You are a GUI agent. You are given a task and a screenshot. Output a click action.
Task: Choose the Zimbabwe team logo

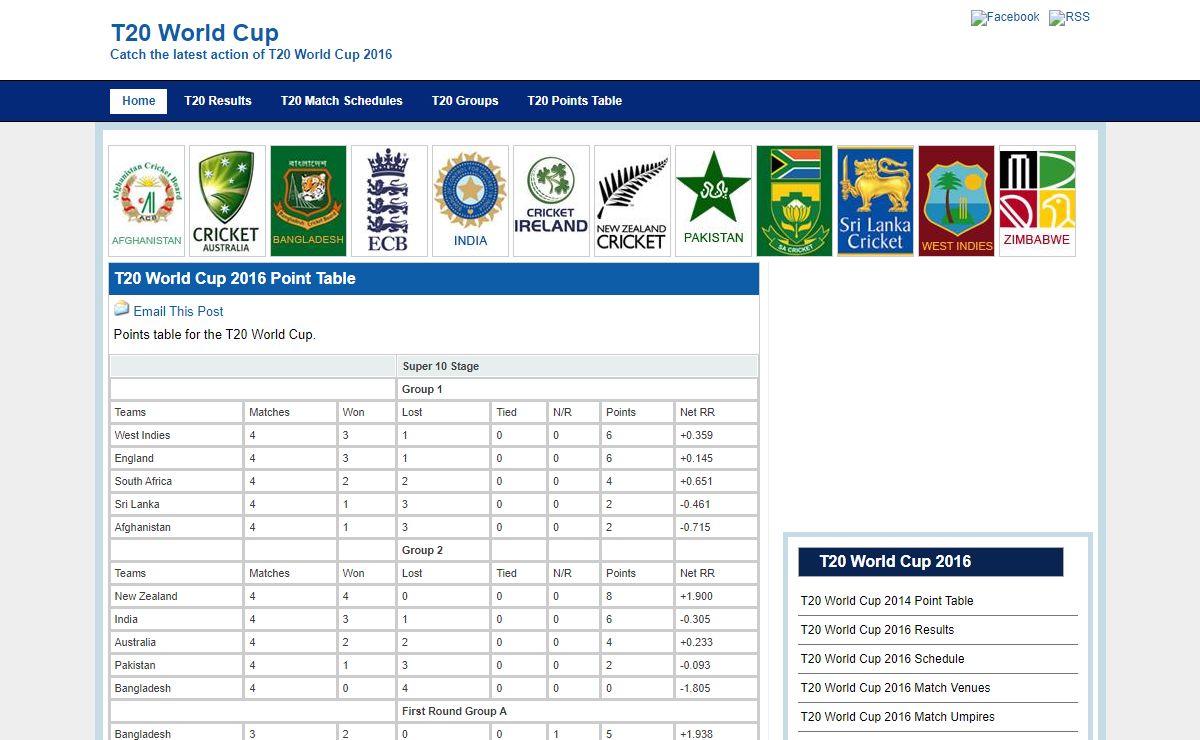(1037, 201)
